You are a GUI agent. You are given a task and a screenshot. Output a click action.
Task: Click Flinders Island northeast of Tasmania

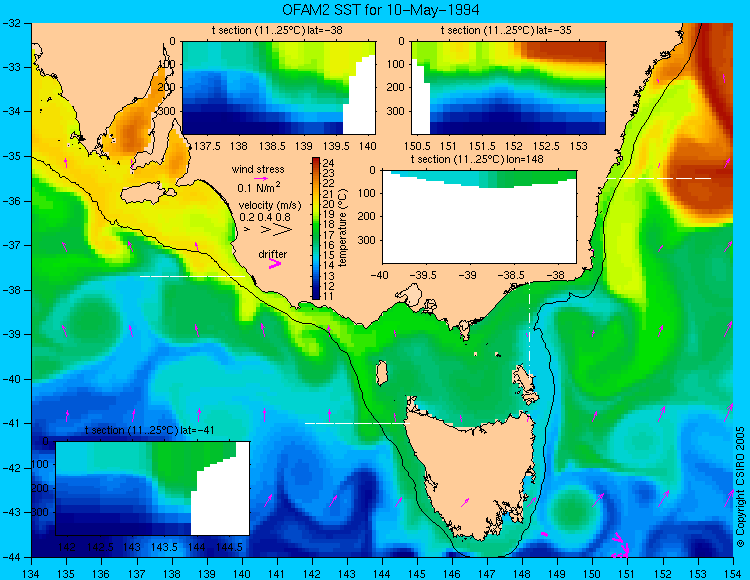coord(522,377)
